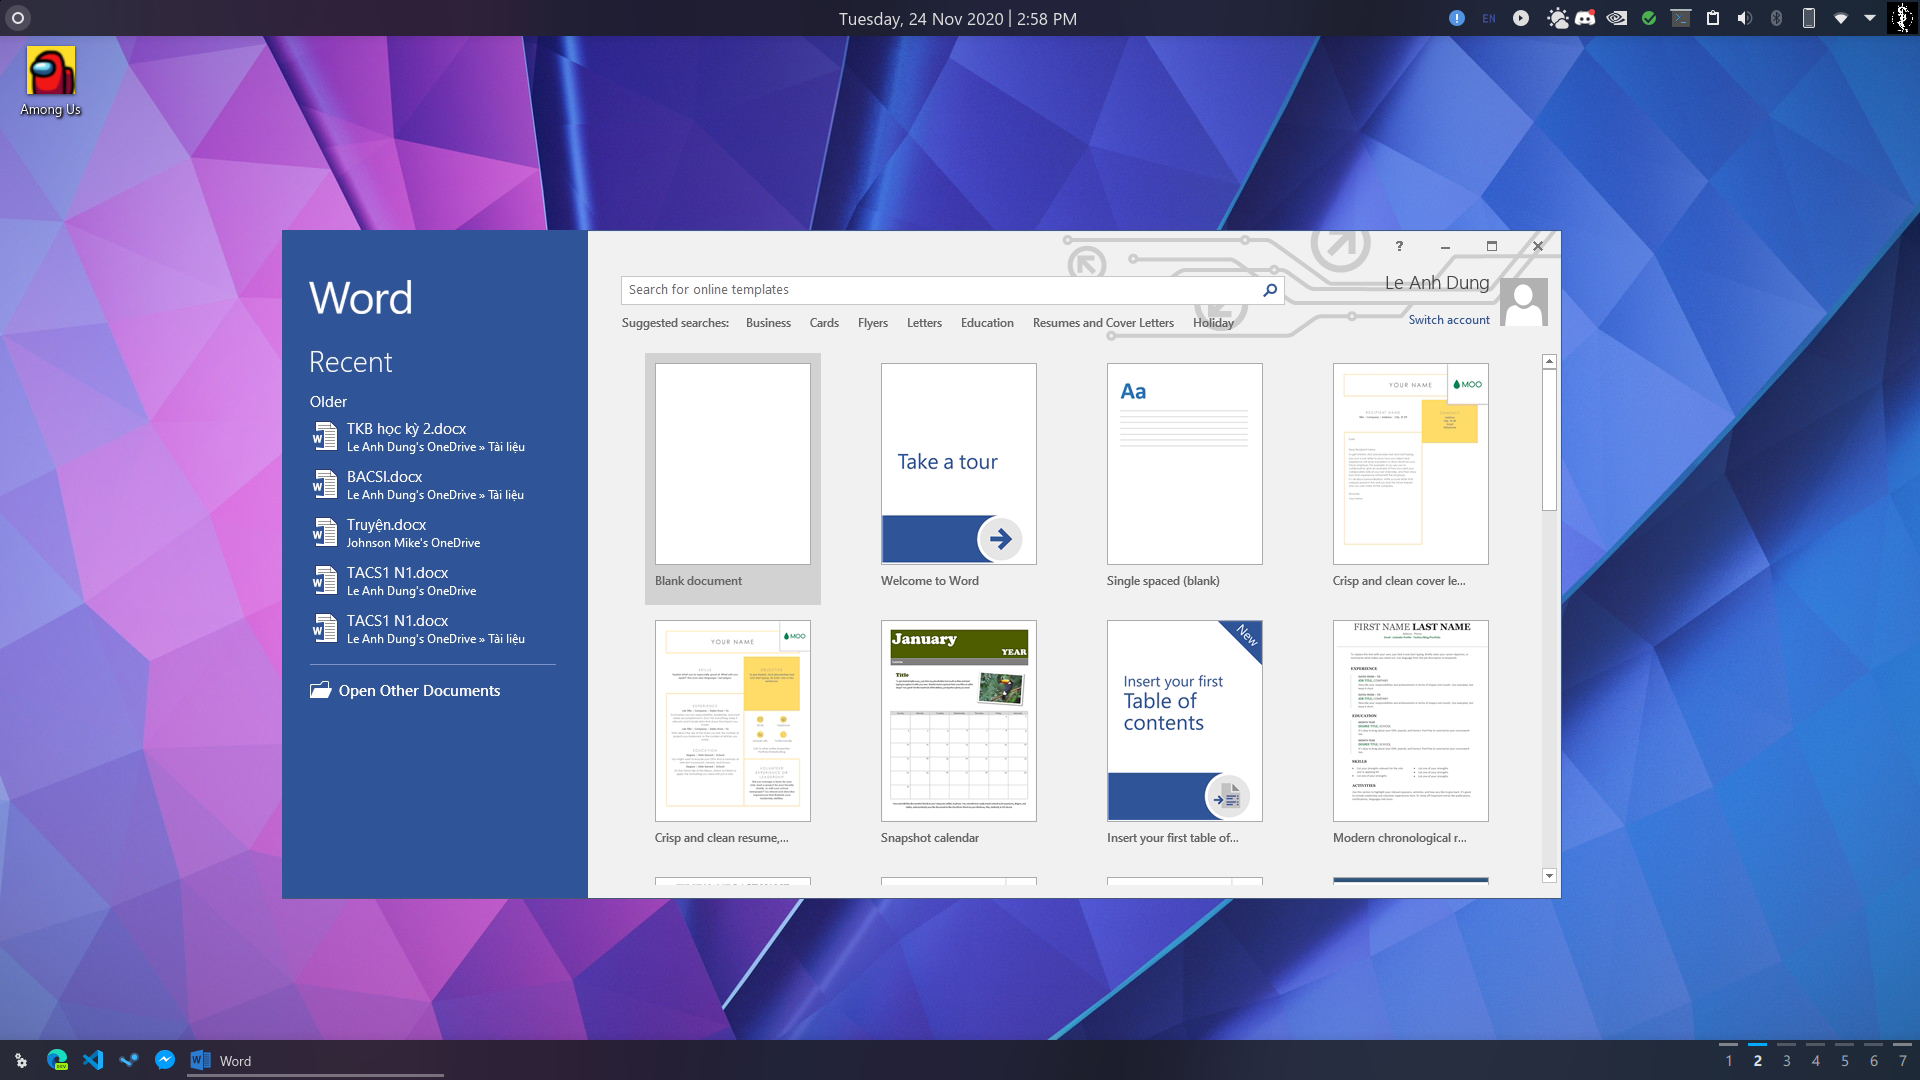Screen dimensions: 1920x1080
Task: Click the EN keyboard layout indicator
Action: coord(1489,18)
